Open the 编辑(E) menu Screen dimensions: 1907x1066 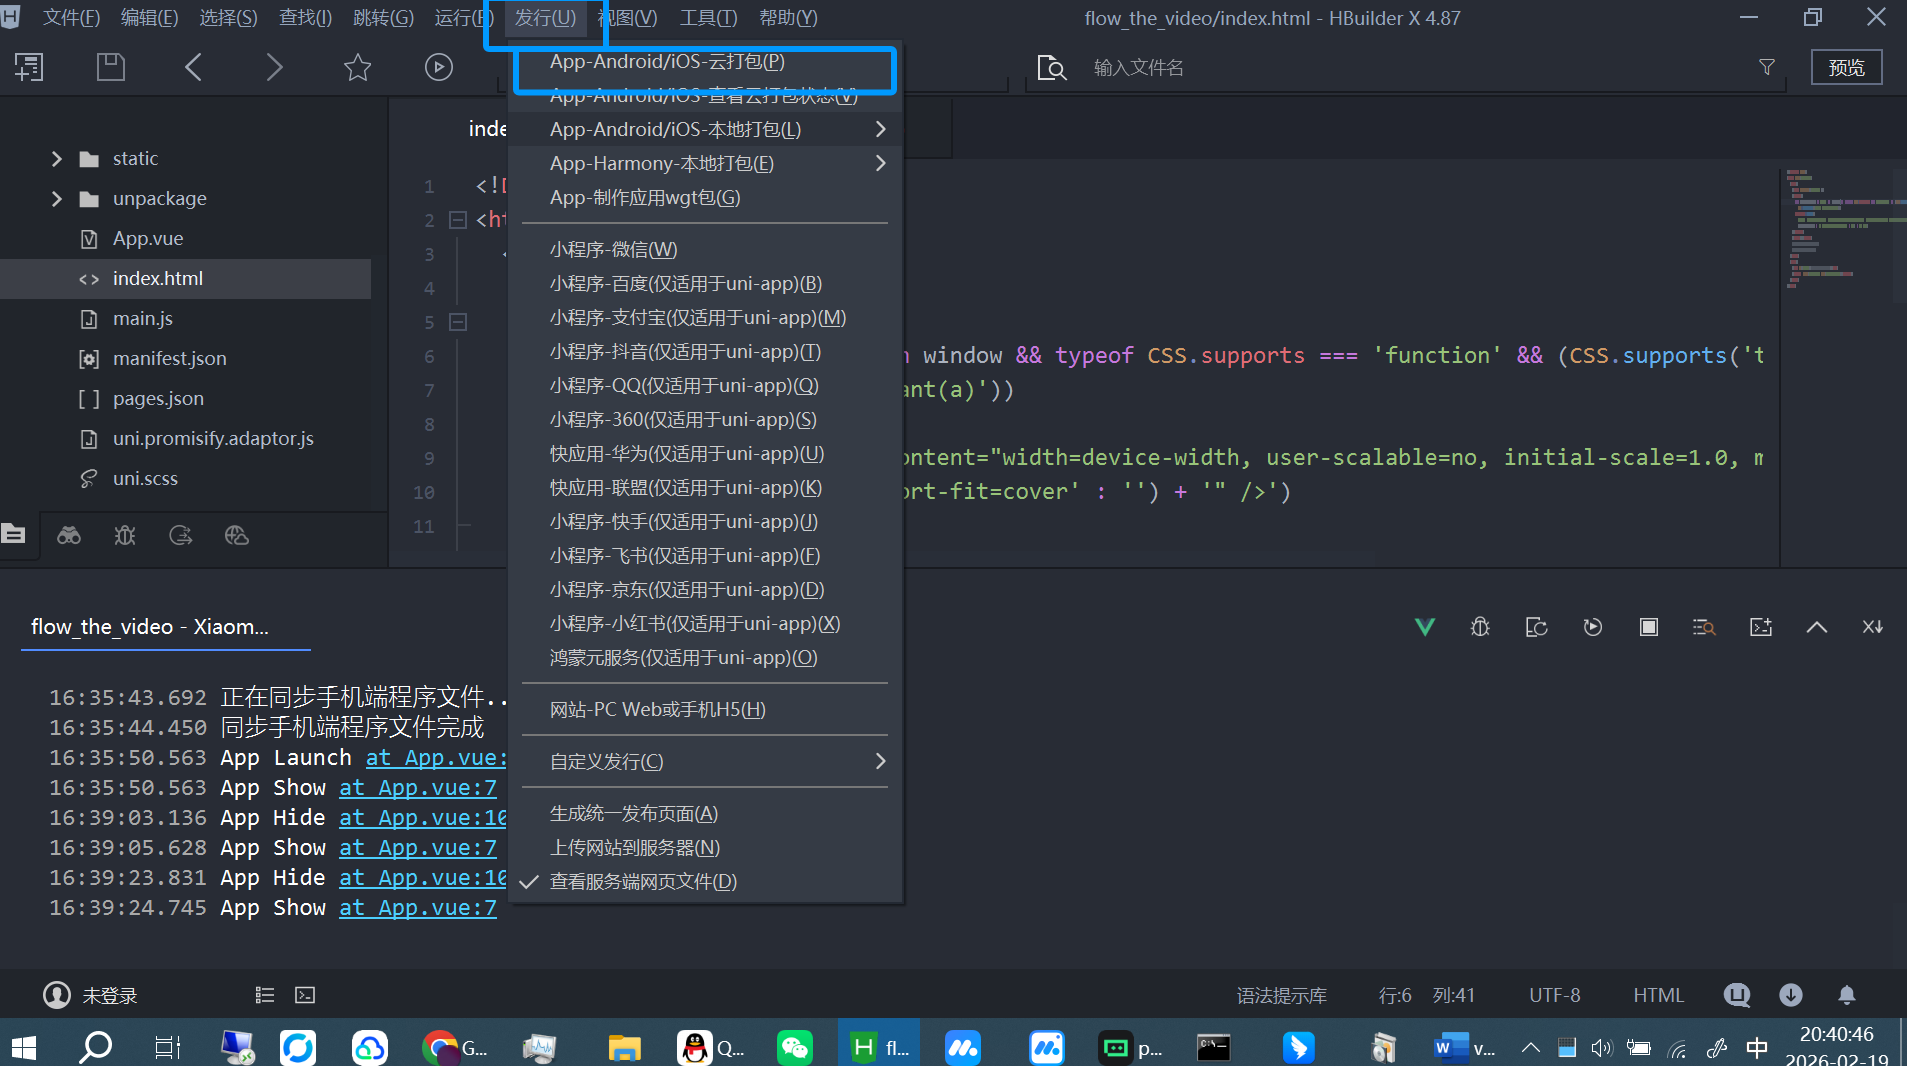pyautogui.click(x=149, y=18)
